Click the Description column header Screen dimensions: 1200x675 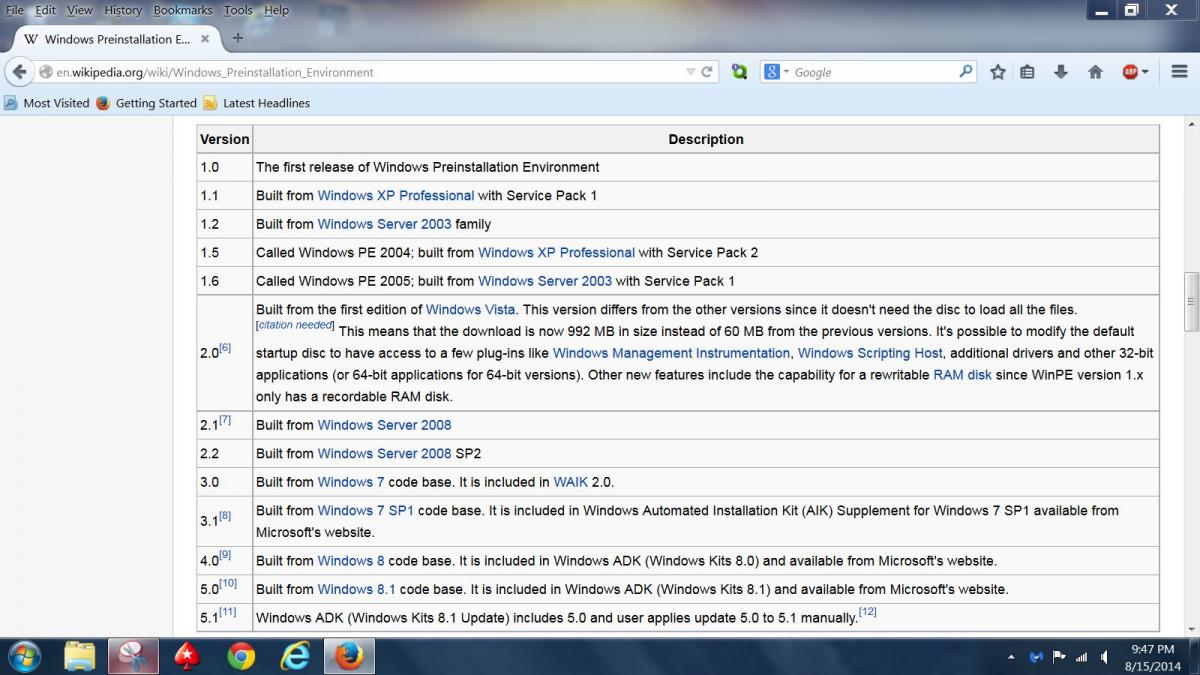pos(706,139)
